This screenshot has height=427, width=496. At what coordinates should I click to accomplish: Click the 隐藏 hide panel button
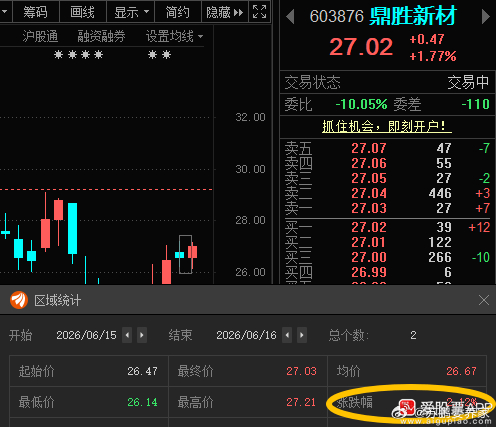pyautogui.click(x=225, y=12)
